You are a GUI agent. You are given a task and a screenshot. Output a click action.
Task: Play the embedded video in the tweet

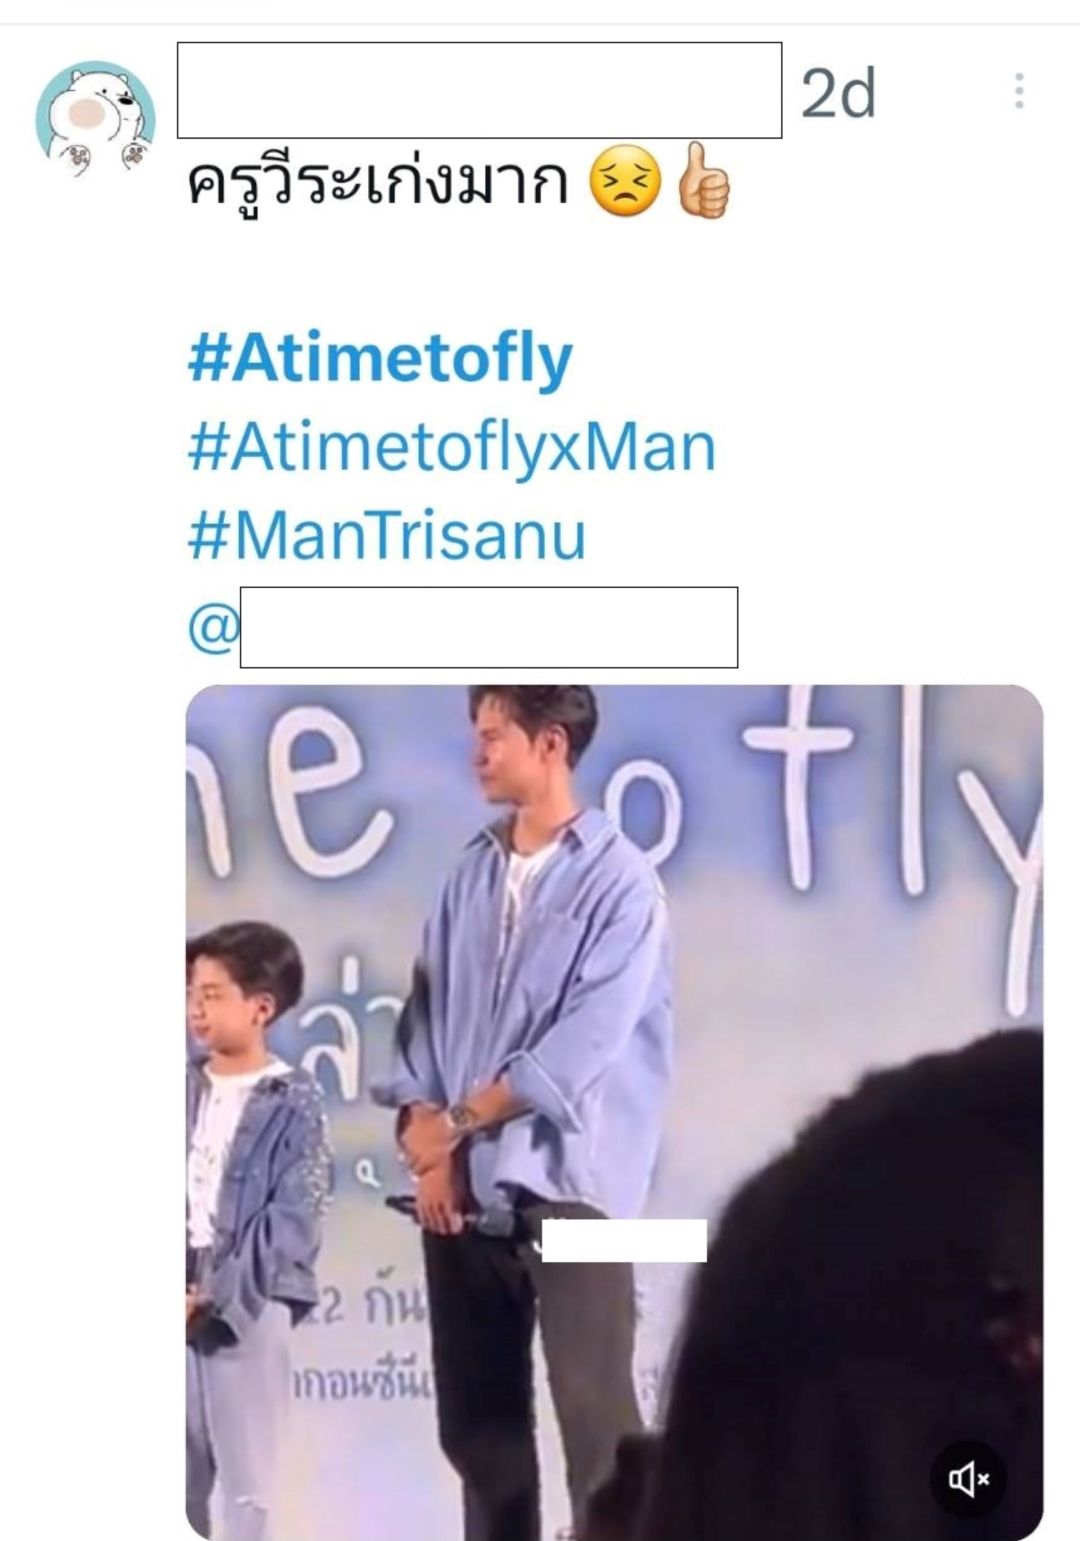(614, 1112)
